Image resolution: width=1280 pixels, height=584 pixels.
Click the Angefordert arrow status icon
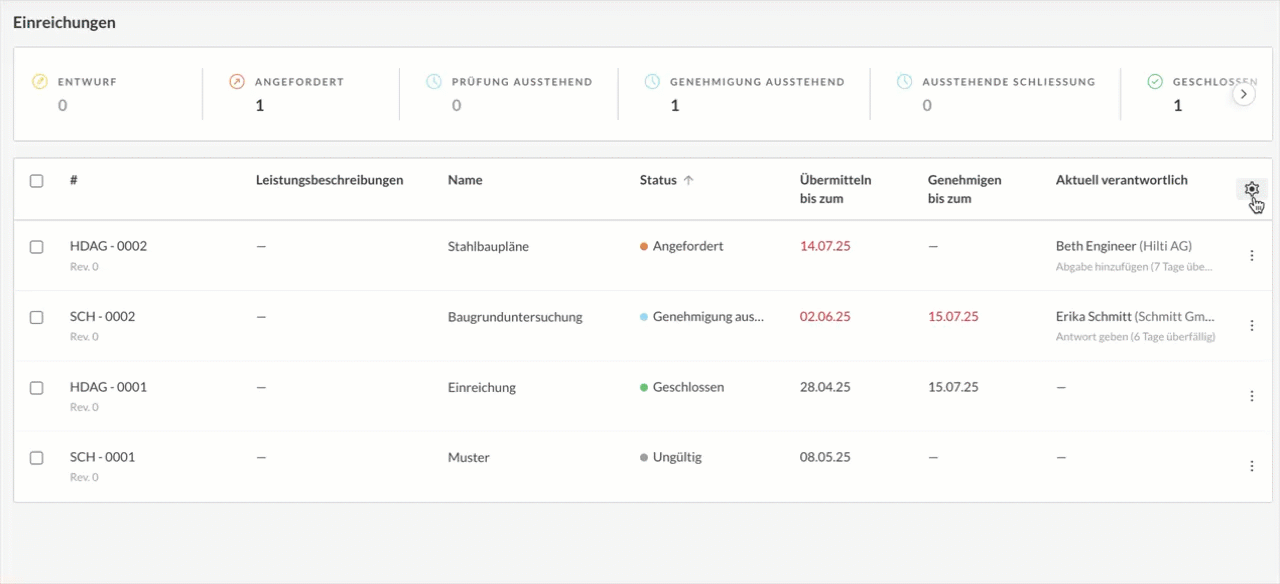point(237,82)
